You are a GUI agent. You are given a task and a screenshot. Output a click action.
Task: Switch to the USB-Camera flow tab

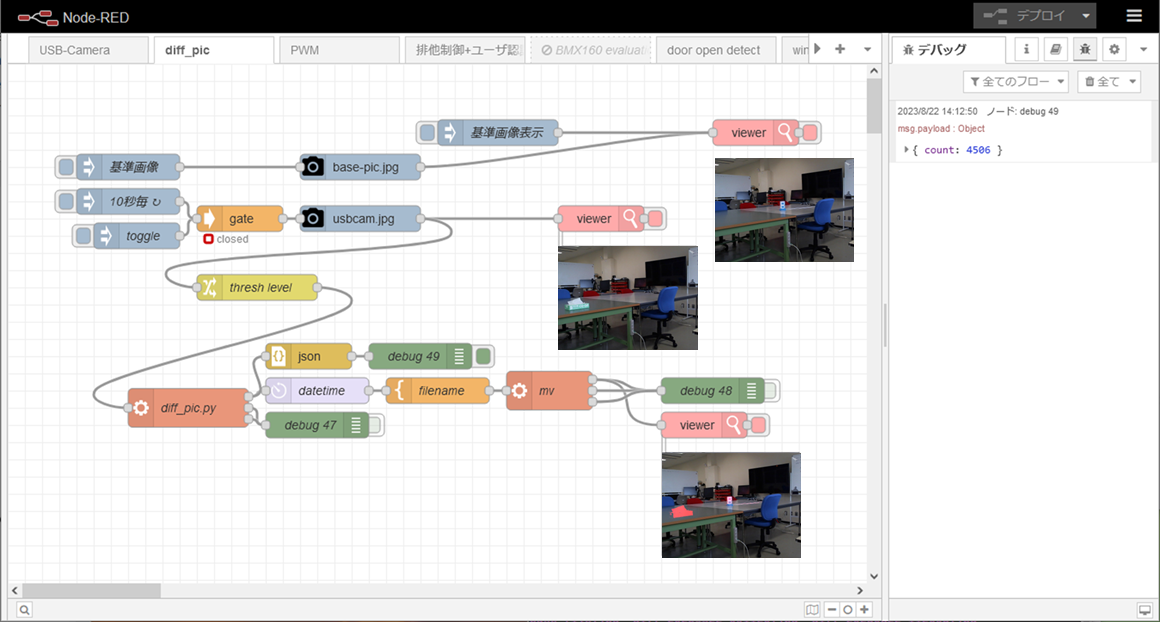pos(75,50)
